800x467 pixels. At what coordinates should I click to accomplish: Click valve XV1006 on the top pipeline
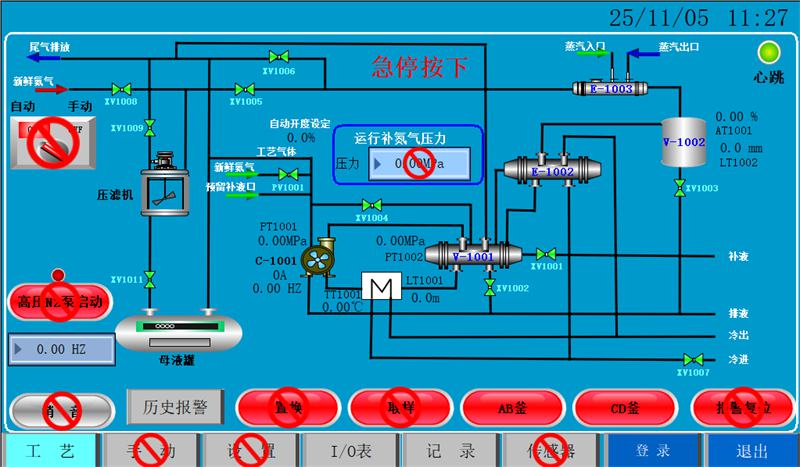[x=281, y=57]
